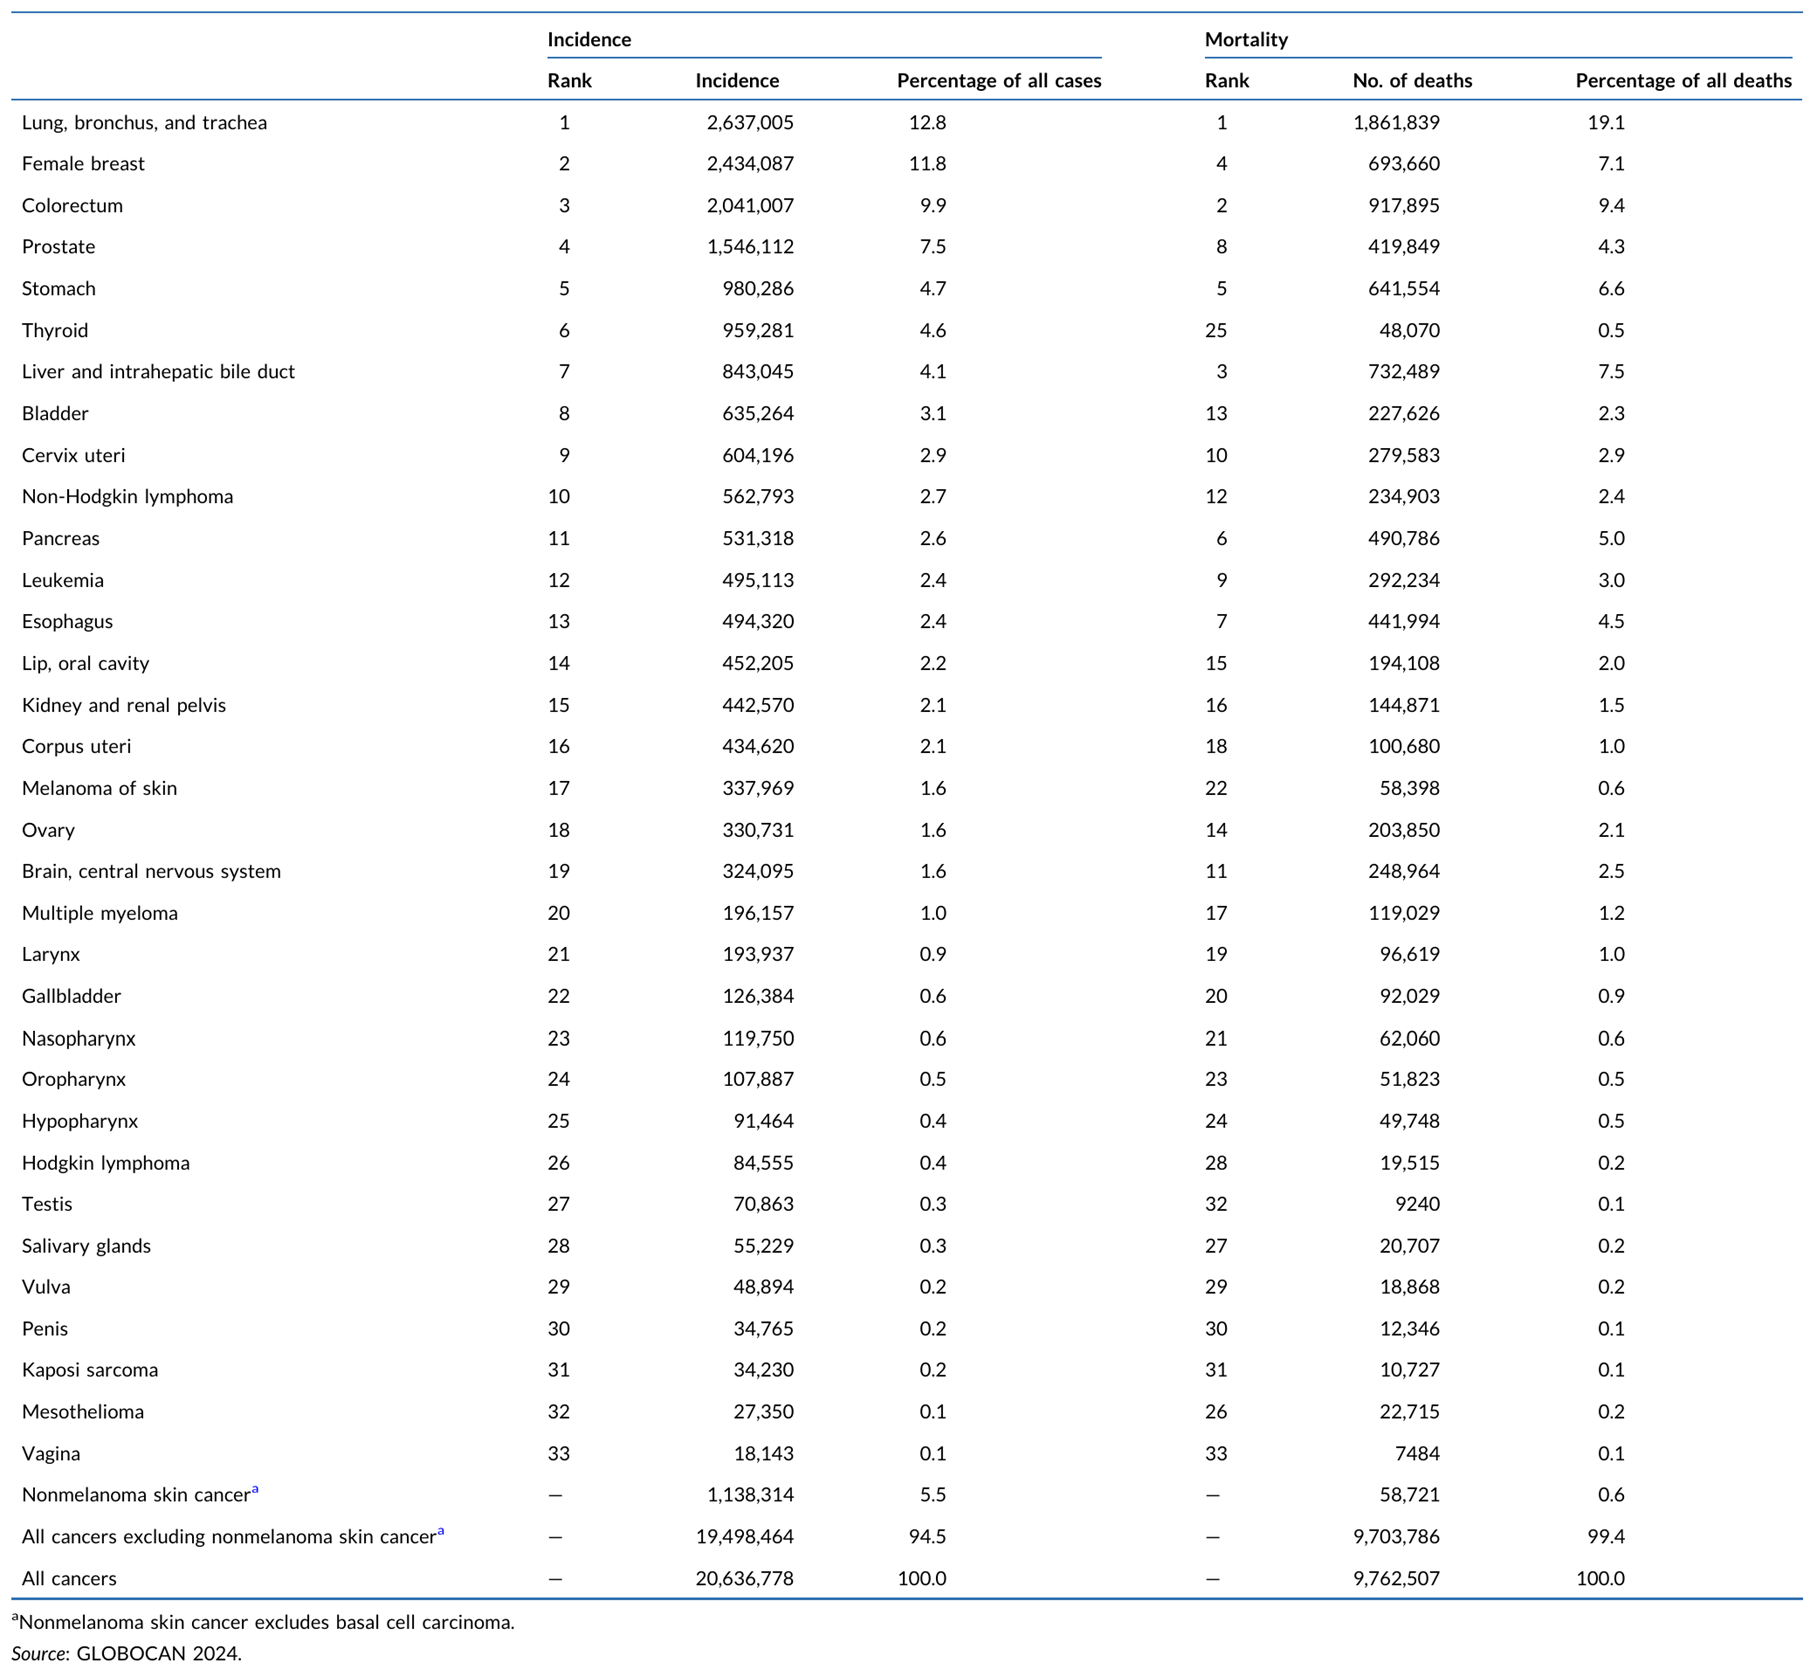Click the Kaposi sarcoma row label

tap(90, 1369)
